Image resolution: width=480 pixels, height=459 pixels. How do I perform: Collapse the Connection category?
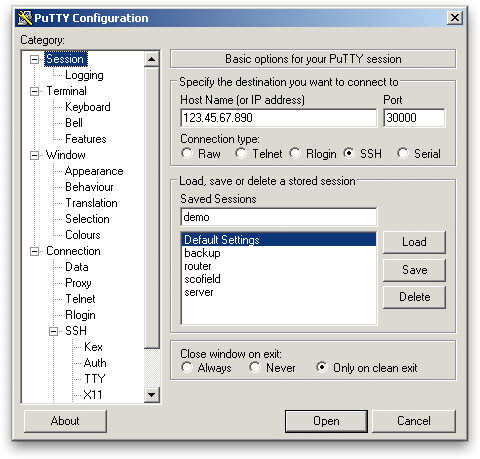tap(34, 251)
